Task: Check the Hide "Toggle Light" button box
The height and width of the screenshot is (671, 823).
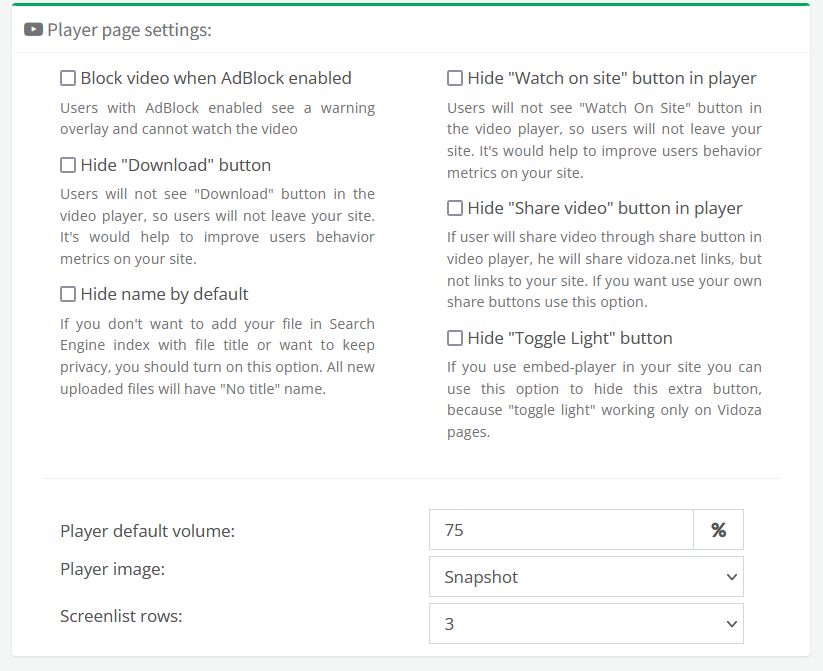Action: [455, 338]
